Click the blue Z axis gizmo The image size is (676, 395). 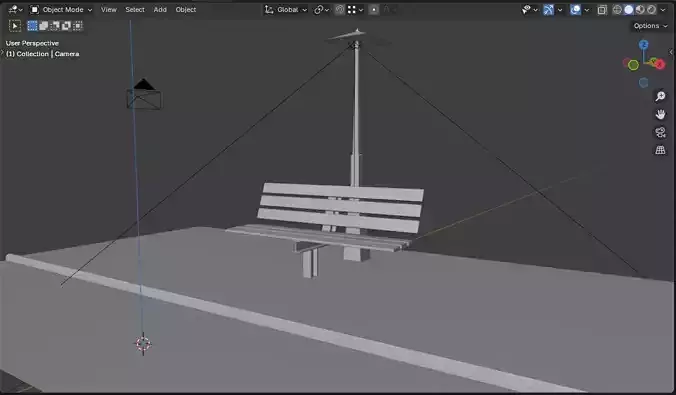pyautogui.click(x=644, y=45)
